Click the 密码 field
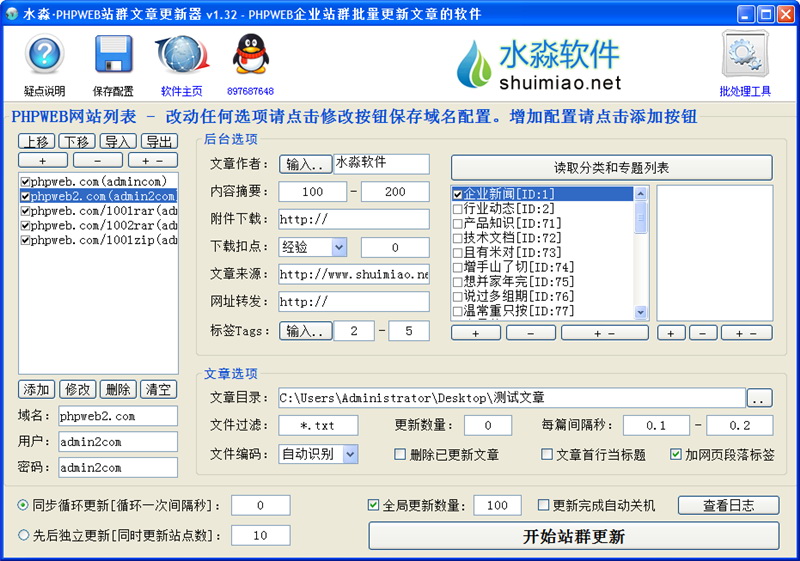This screenshot has height=561, width=800. (x=118, y=468)
